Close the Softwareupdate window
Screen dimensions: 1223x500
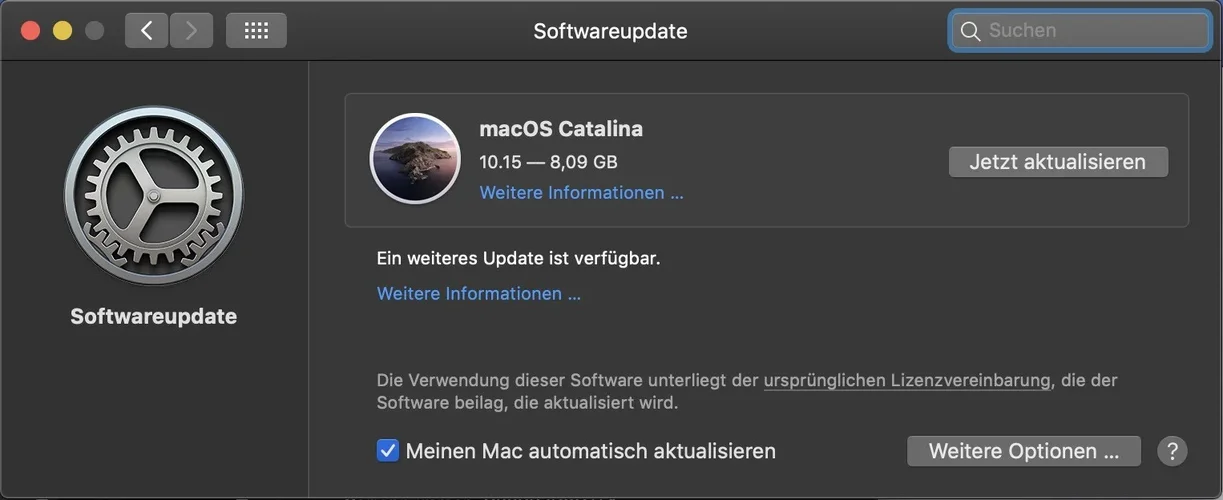click(x=31, y=30)
